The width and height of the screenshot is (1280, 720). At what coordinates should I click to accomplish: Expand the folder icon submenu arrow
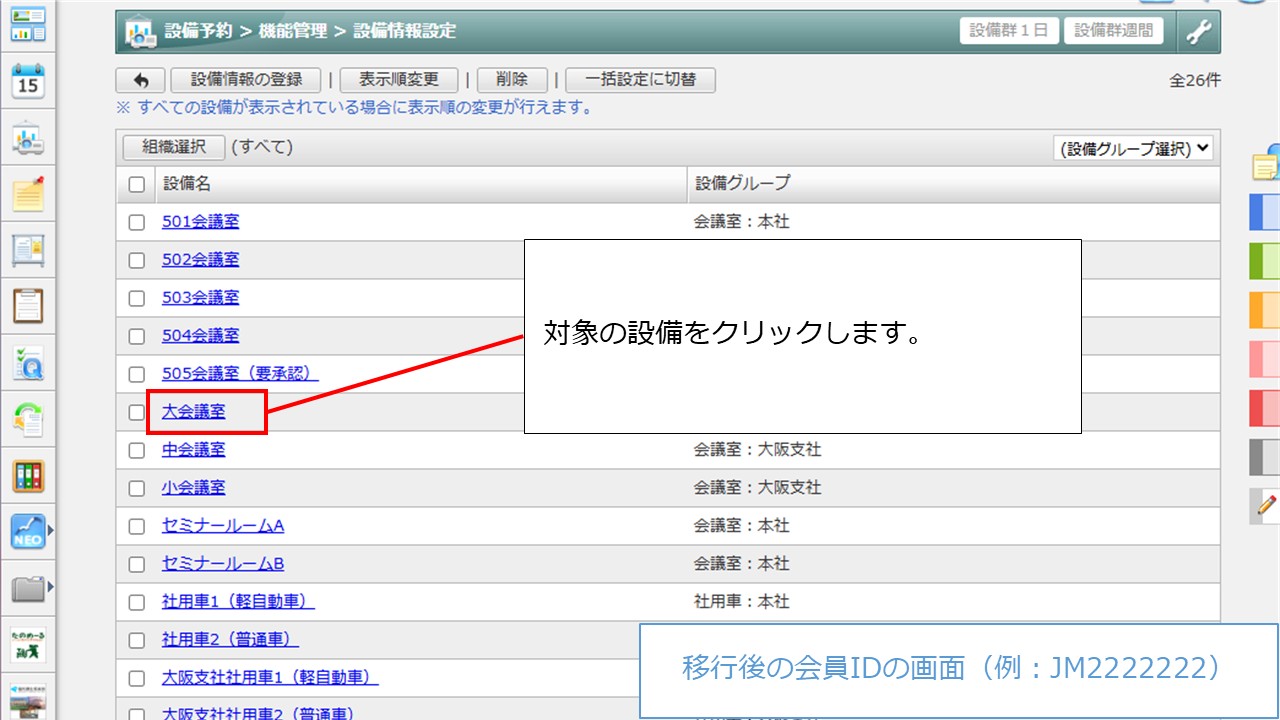tap(51, 586)
